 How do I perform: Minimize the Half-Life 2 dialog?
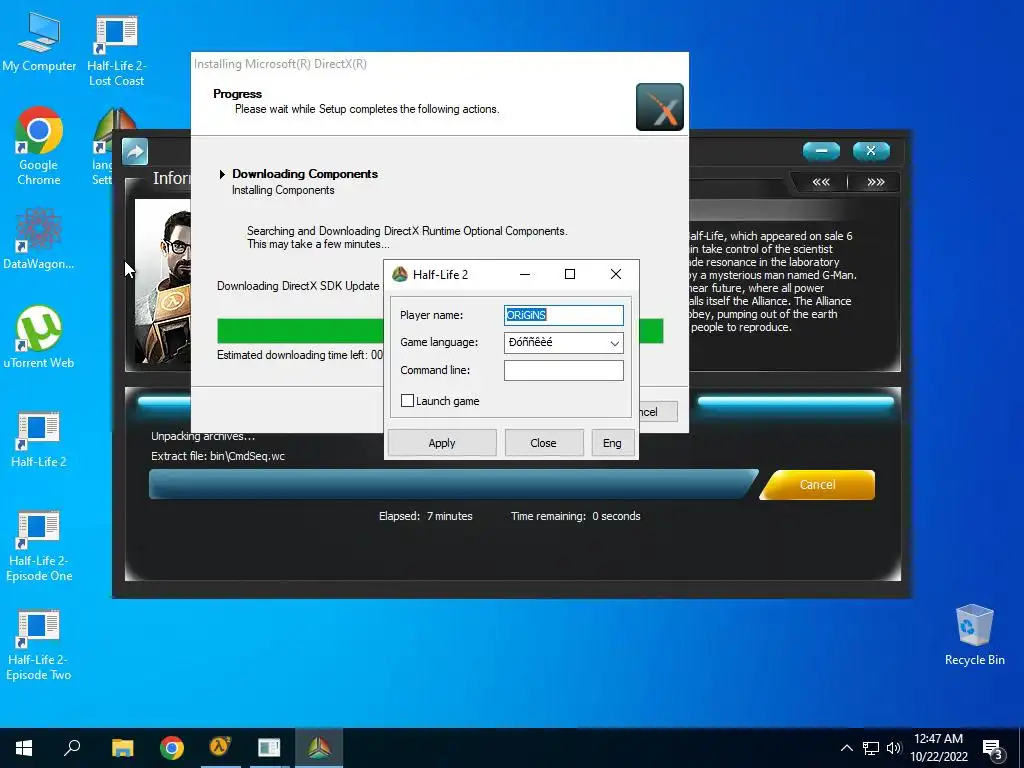tap(524, 274)
